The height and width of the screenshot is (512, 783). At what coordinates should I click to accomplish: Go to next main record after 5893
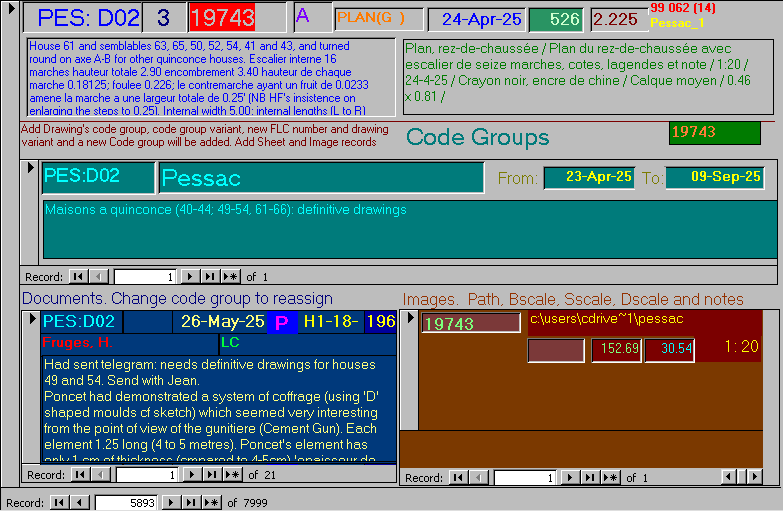click(171, 502)
